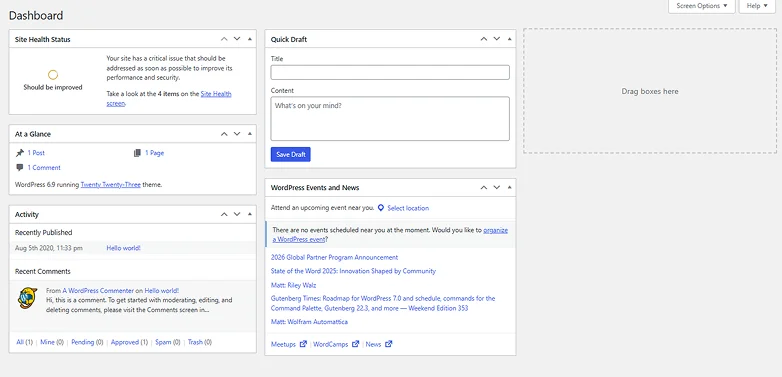
Task: Click the Quick Draft Title input field
Action: (x=390, y=72)
